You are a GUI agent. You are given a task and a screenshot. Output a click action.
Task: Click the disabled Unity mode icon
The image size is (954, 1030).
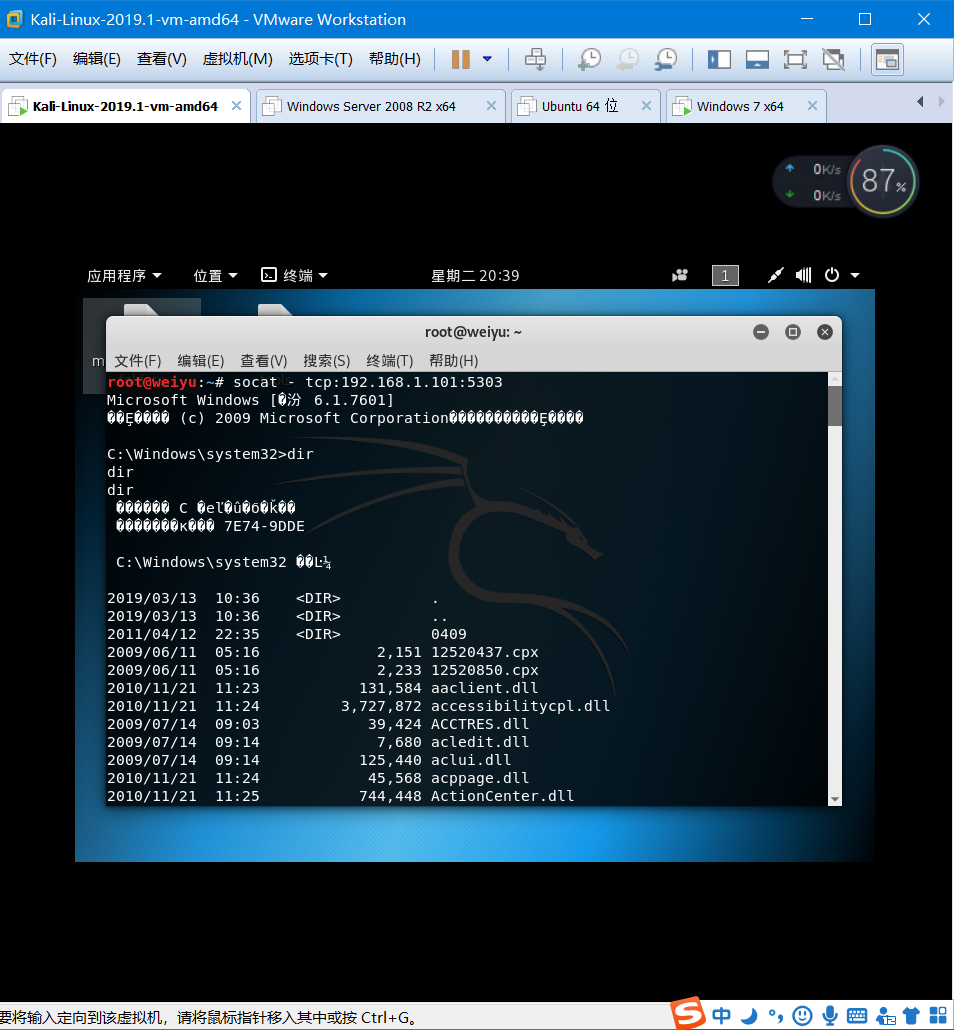[x=834, y=60]
